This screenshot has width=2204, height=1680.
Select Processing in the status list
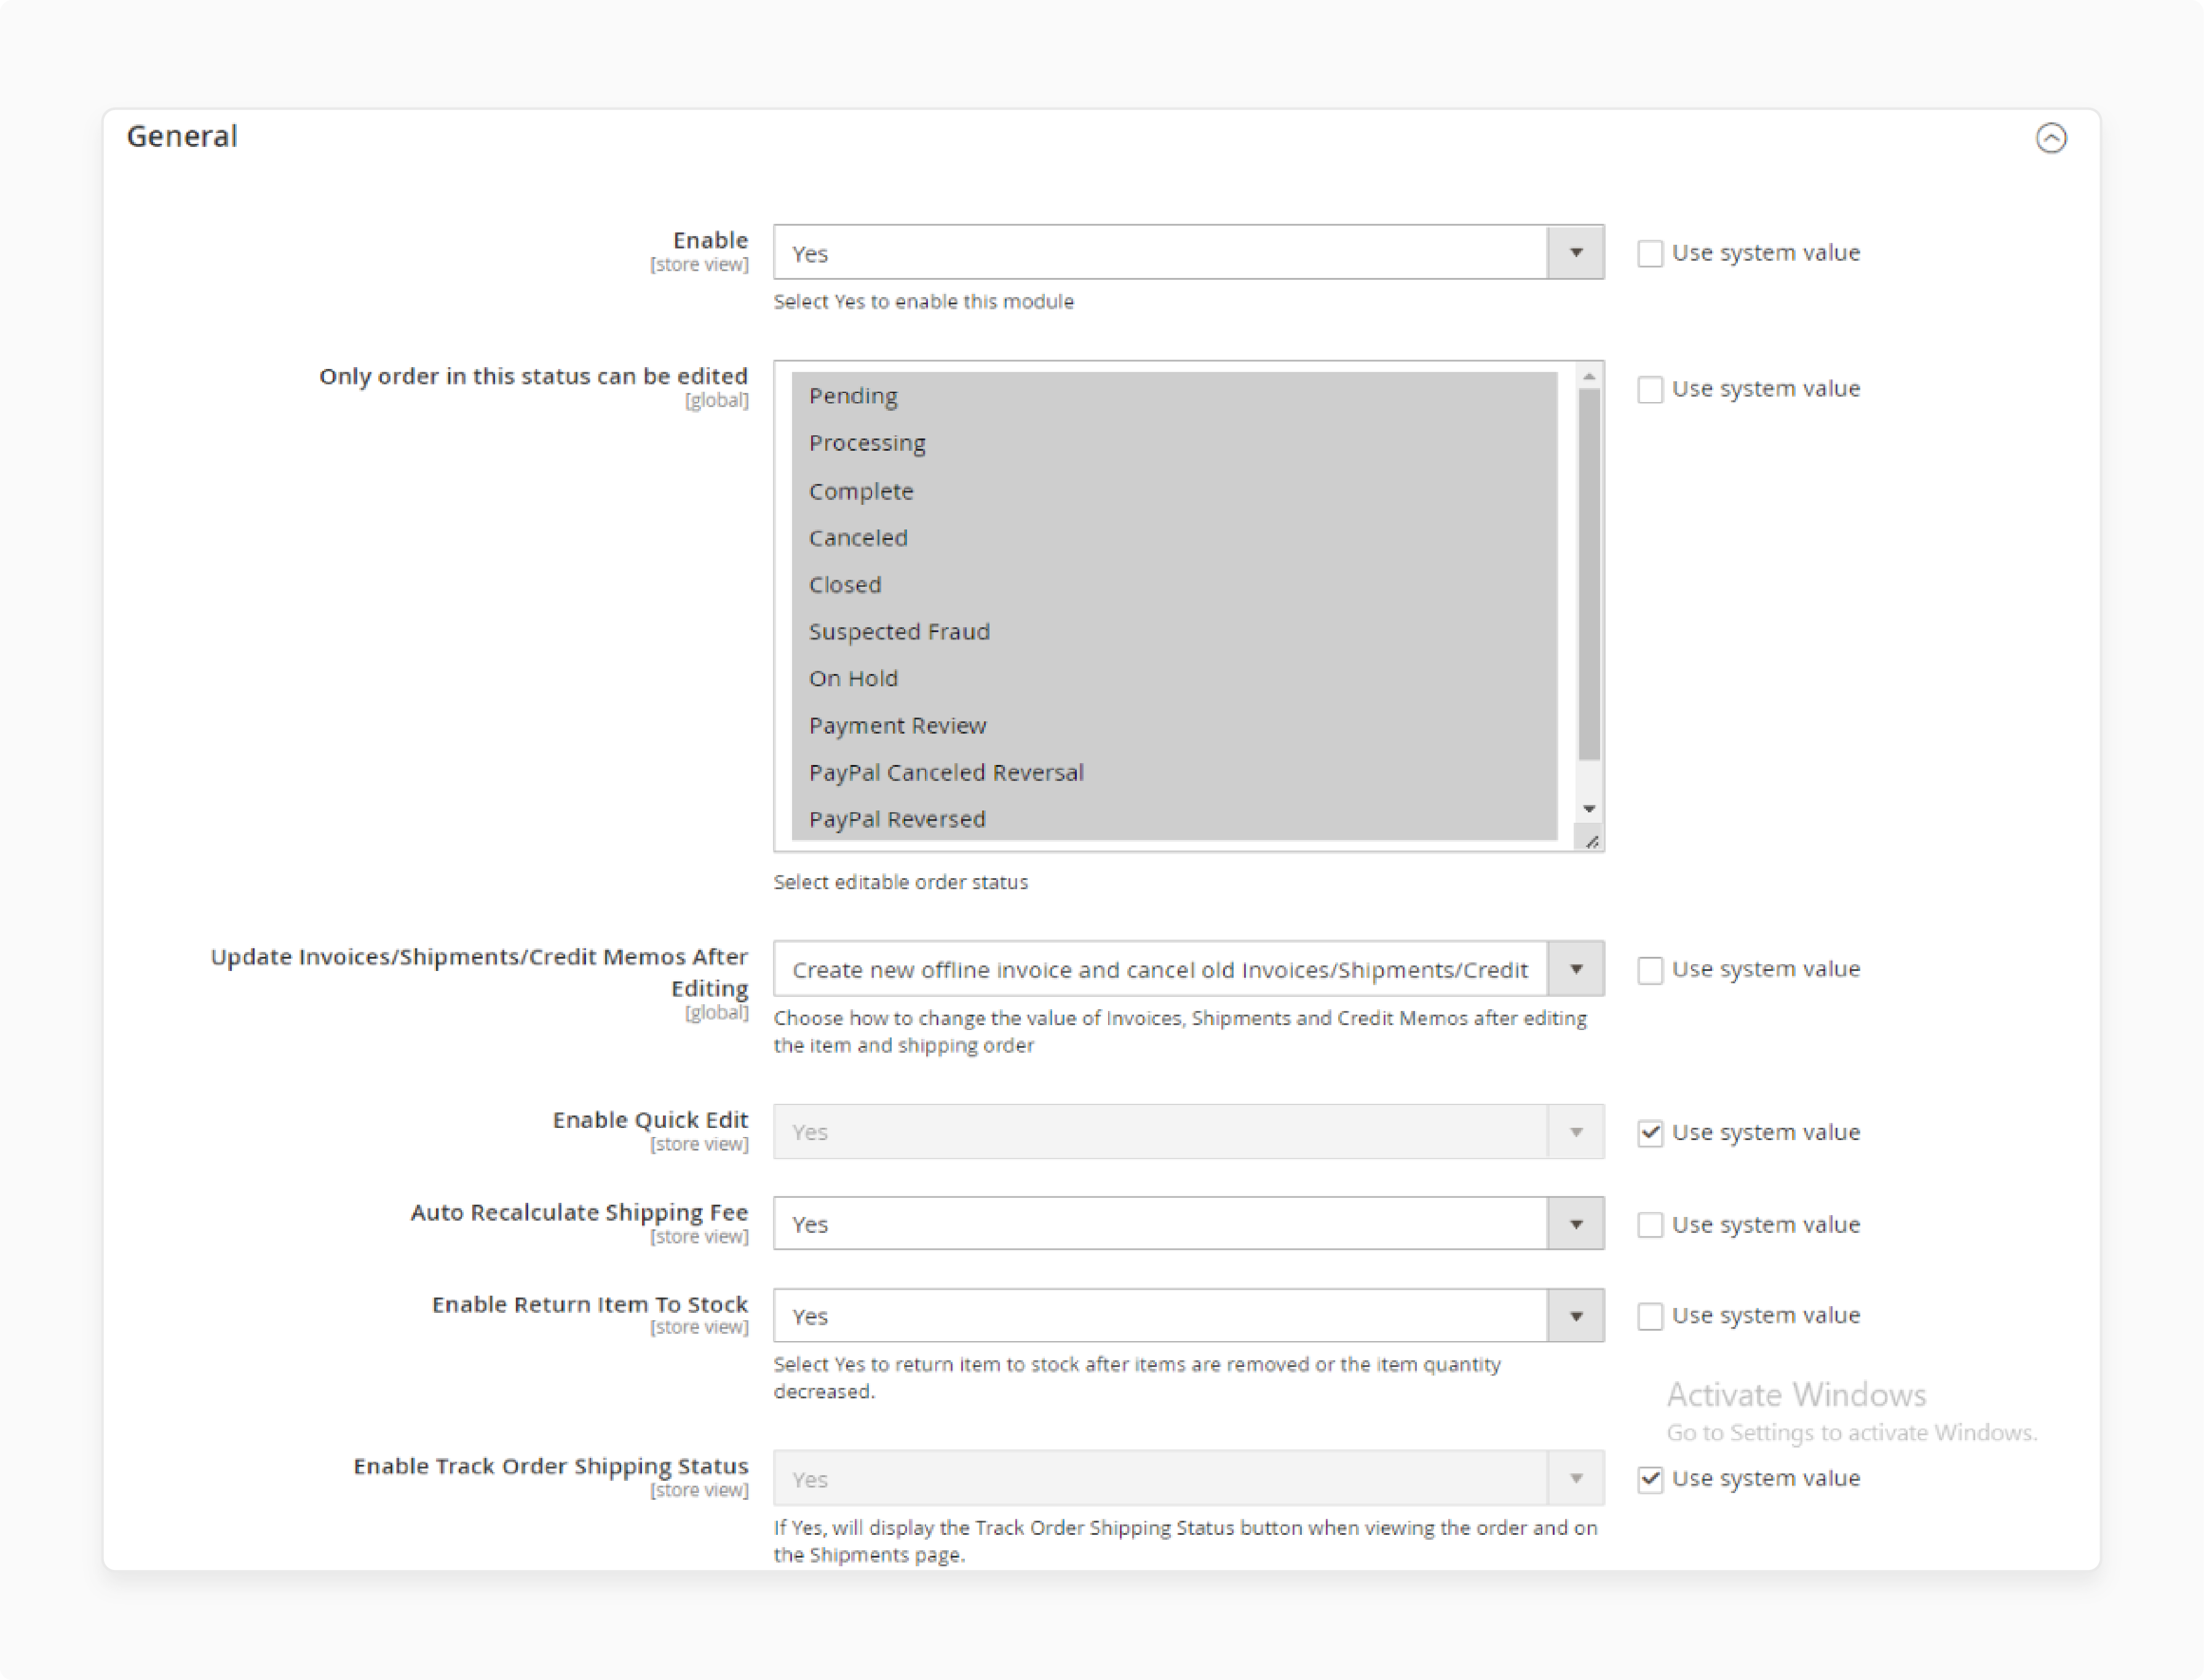pos(1174,443)
